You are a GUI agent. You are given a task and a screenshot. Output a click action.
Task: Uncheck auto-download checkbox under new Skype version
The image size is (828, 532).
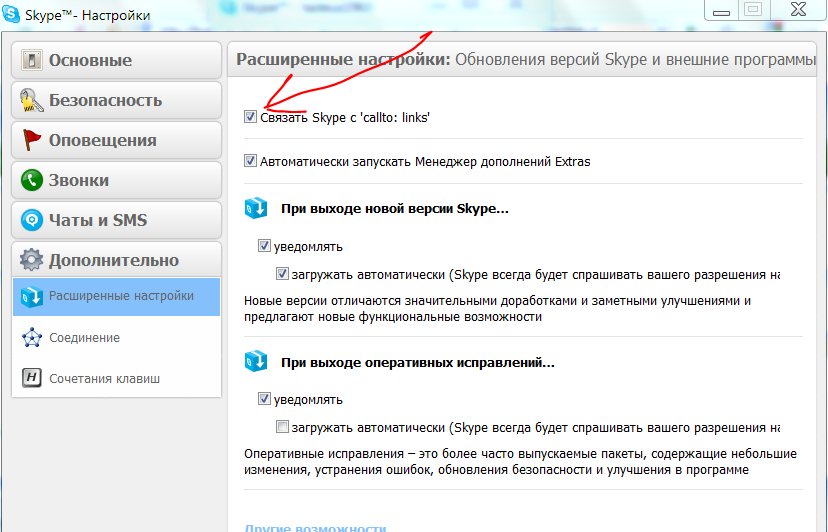pos(282,274)
